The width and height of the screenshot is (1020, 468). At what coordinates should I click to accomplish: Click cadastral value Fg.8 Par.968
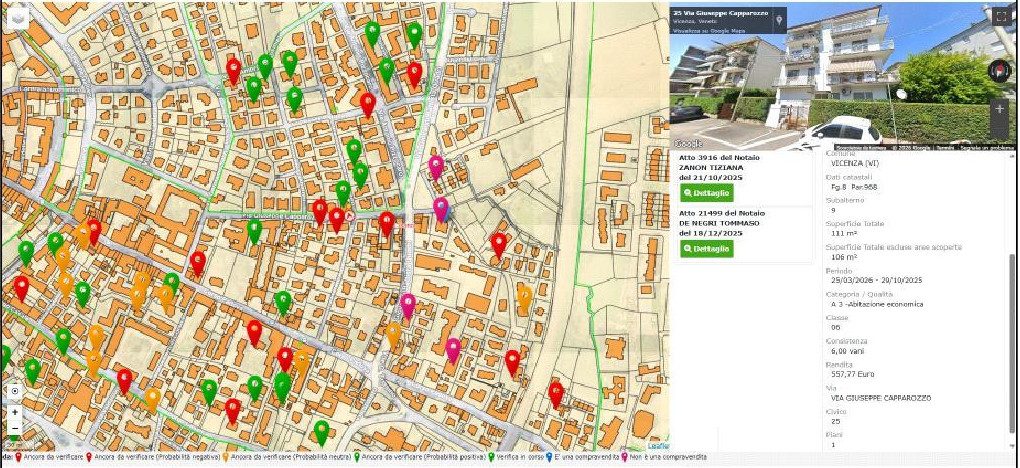853,187
